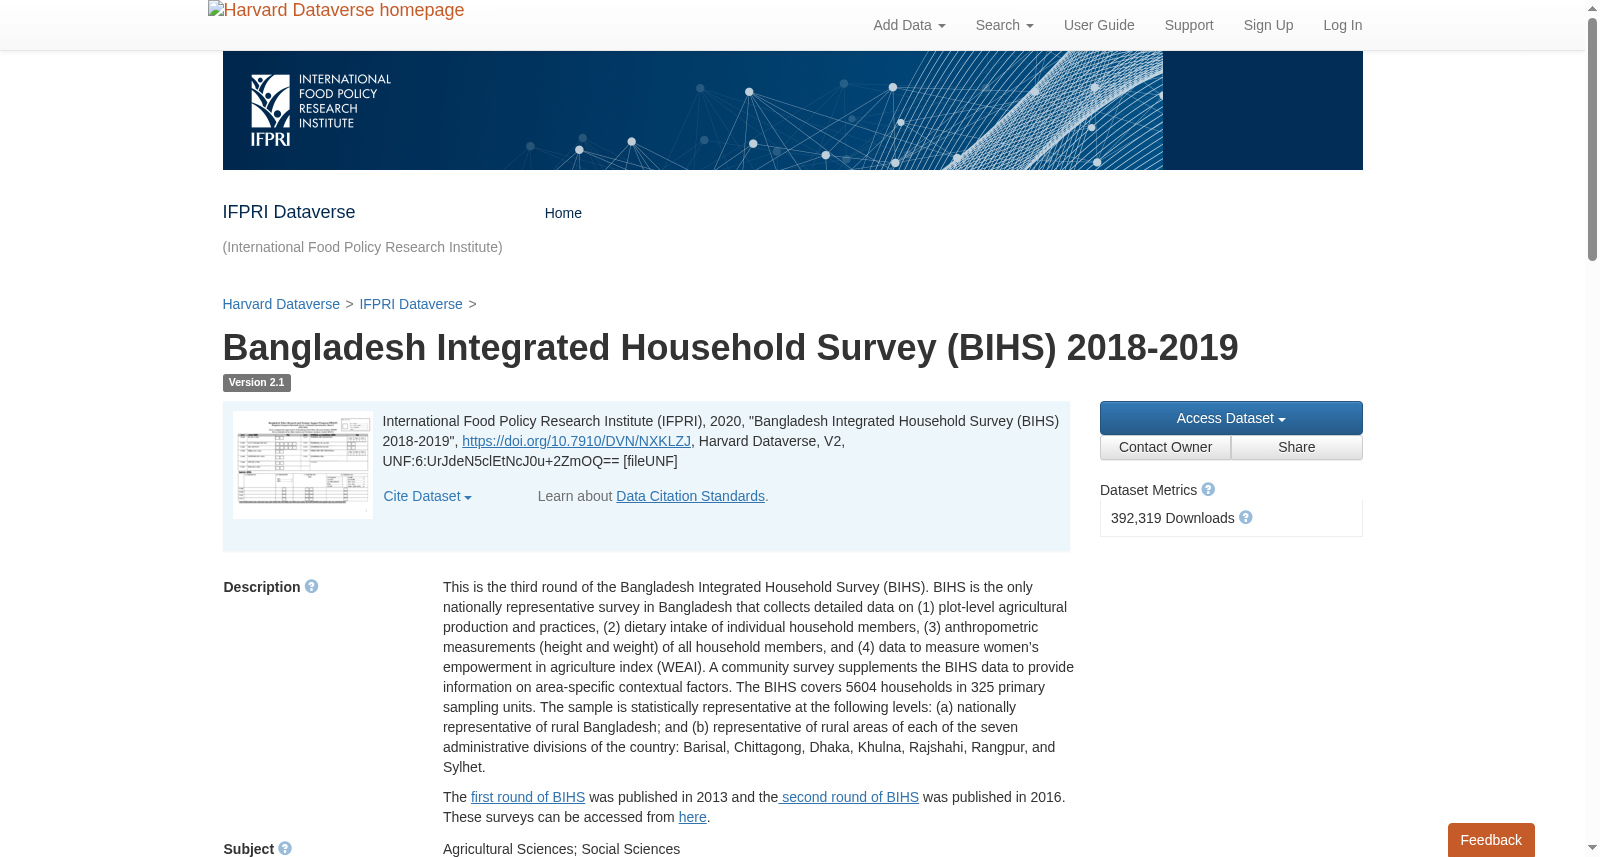
Task: Open Log In page
Action: tap(1342, 25)
